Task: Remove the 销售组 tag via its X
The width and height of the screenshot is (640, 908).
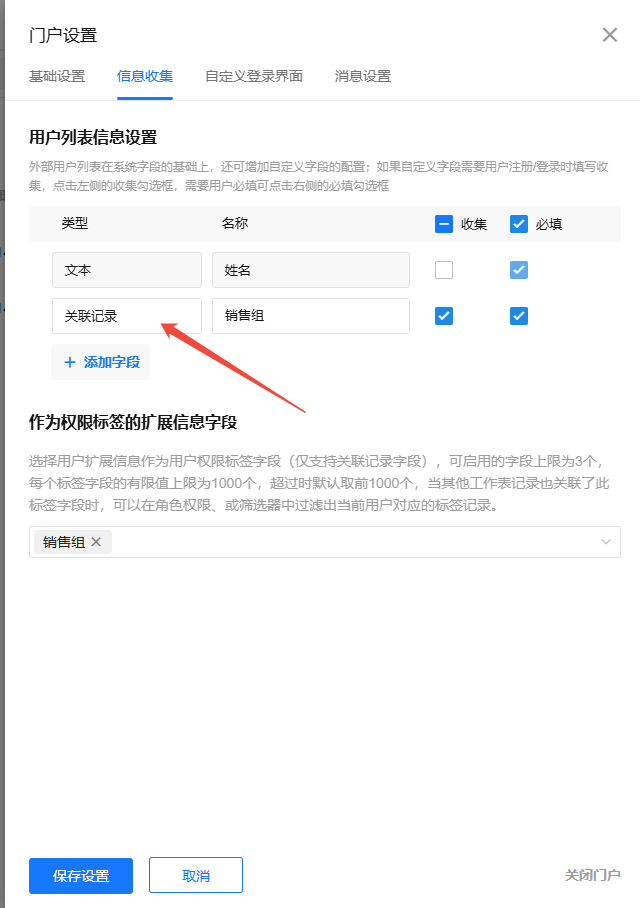Action: point(96,541)
